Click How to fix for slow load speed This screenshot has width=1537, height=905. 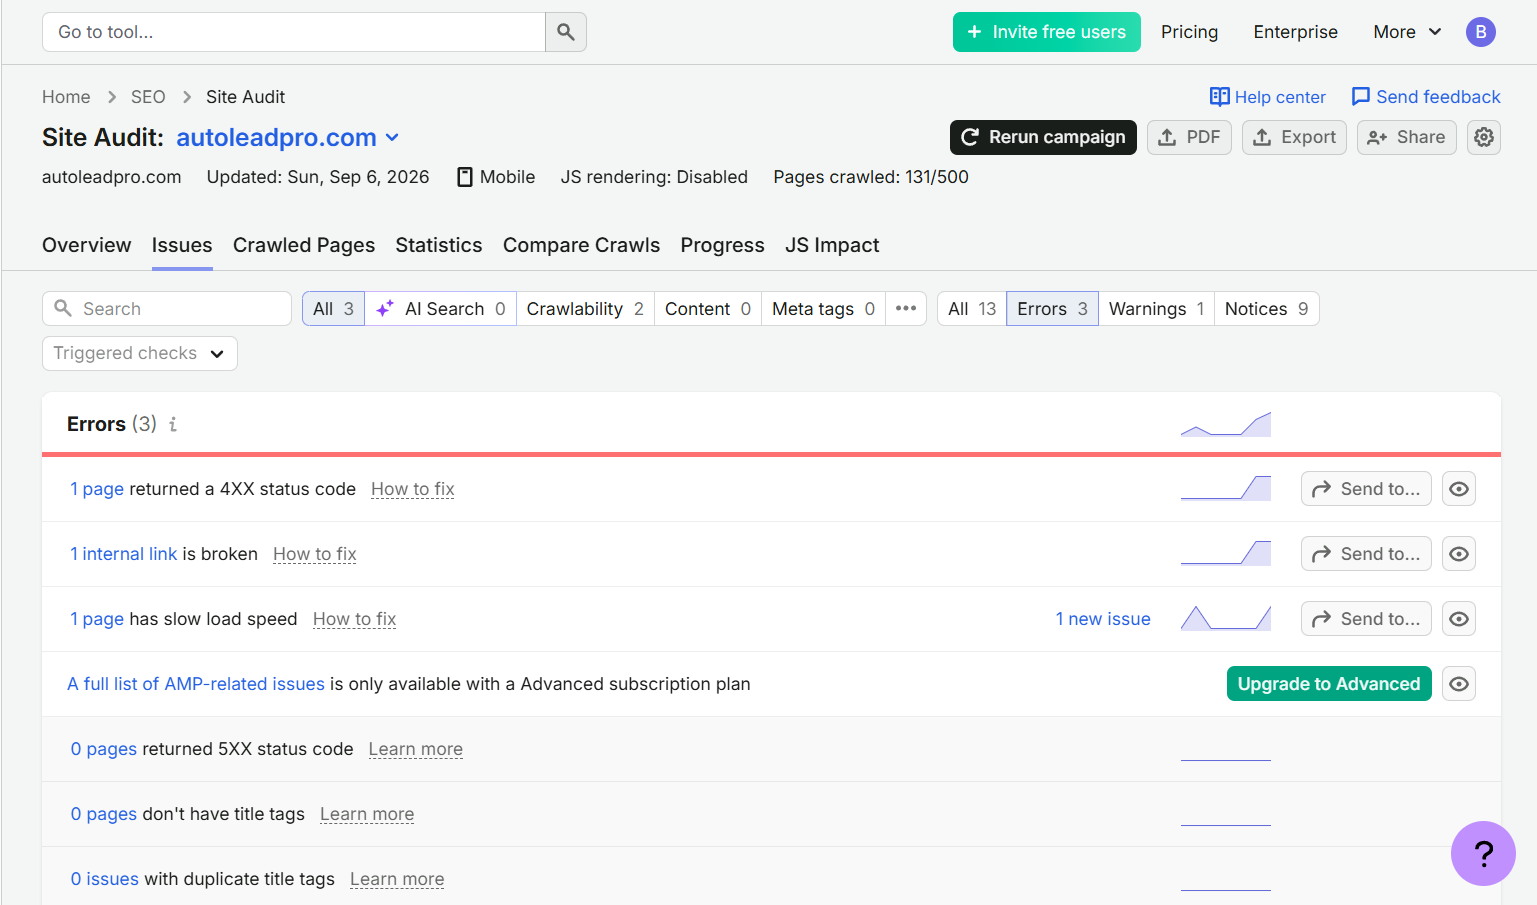coord(355,619)
